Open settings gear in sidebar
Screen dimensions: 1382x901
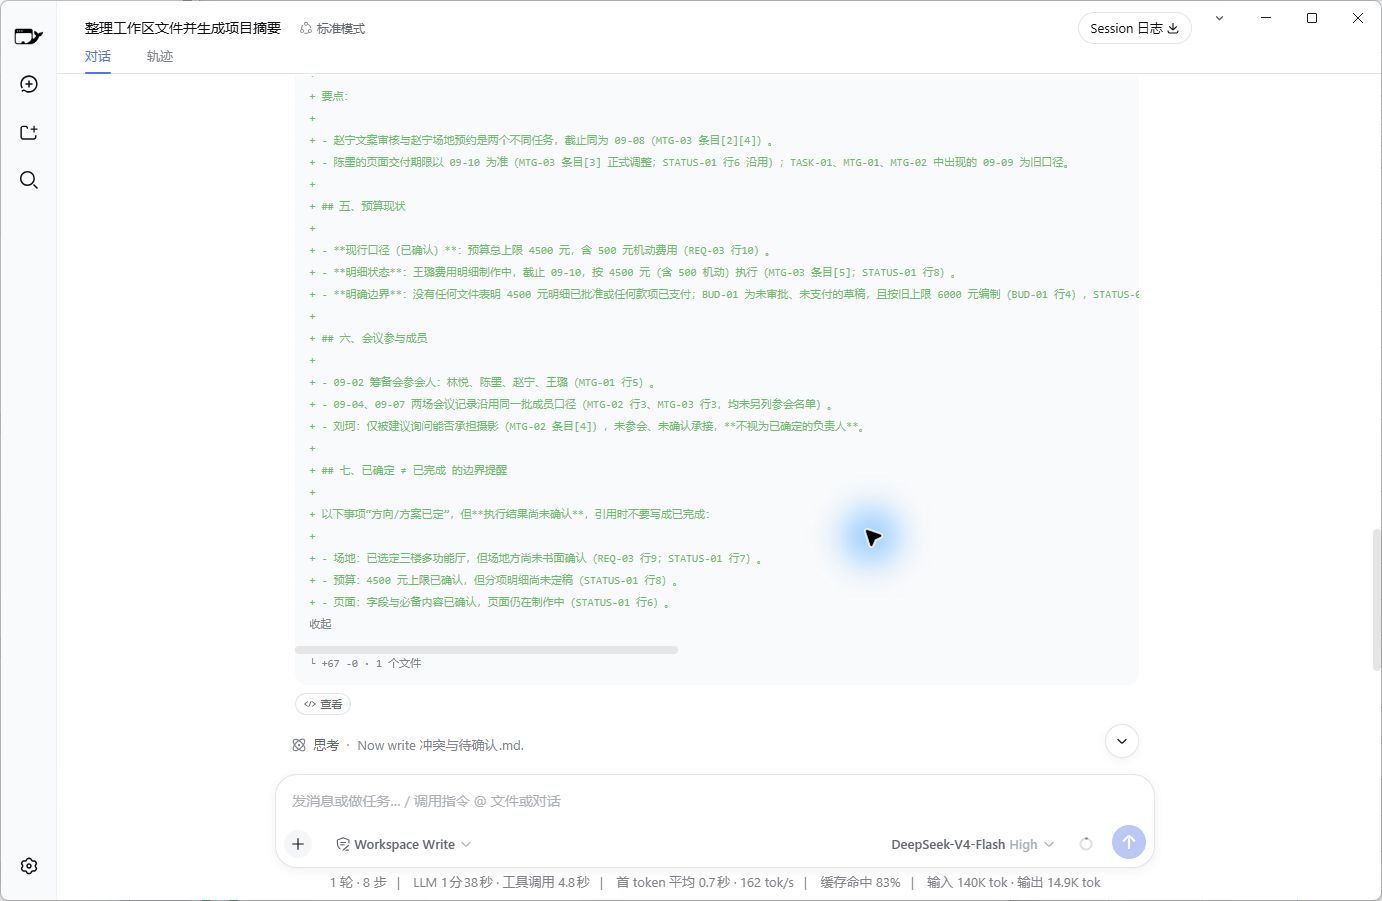[29, 866]
